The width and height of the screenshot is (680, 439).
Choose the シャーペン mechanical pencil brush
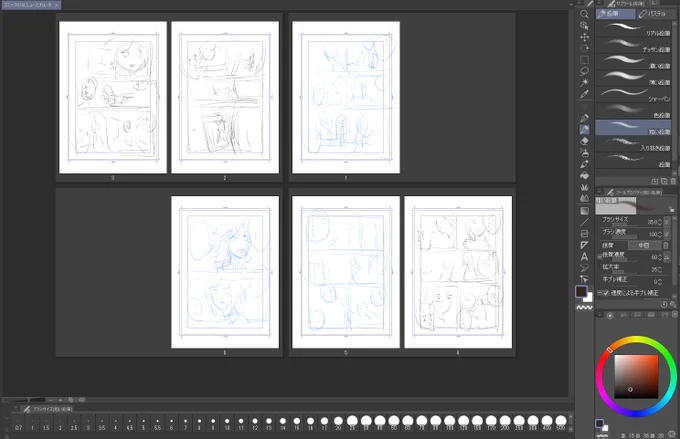(633, 95)
